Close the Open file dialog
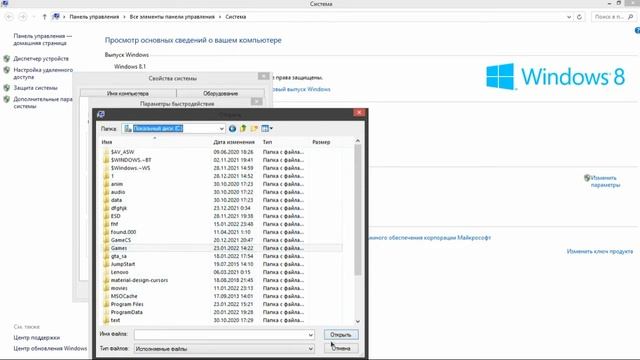640x360 pixels. 359,113
